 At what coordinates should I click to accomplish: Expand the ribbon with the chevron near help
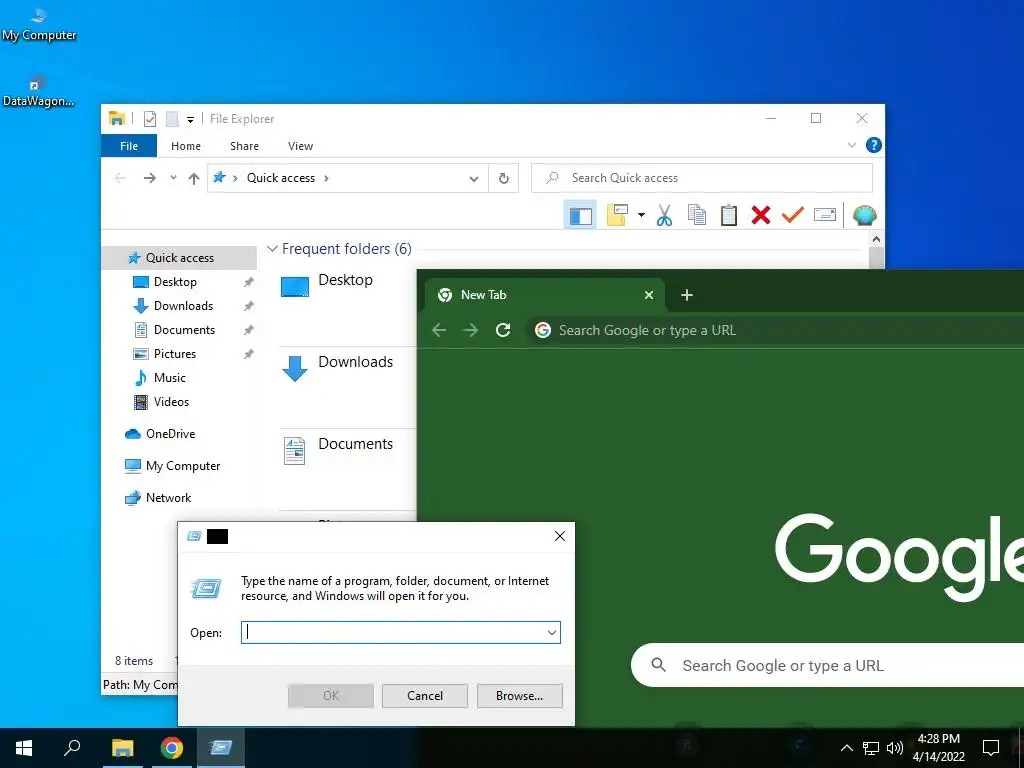[x=852, y=145]
